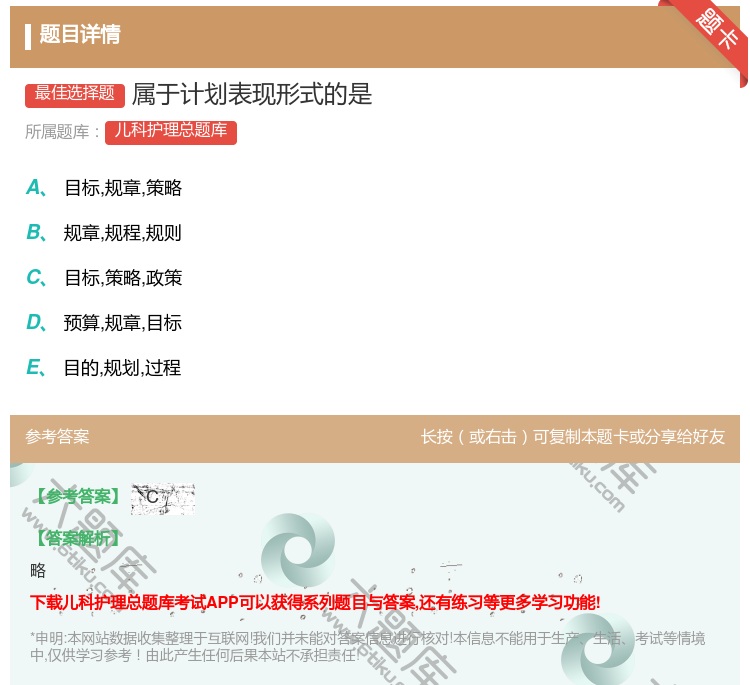Click the question text 属于计划表现形式的是

252,94
